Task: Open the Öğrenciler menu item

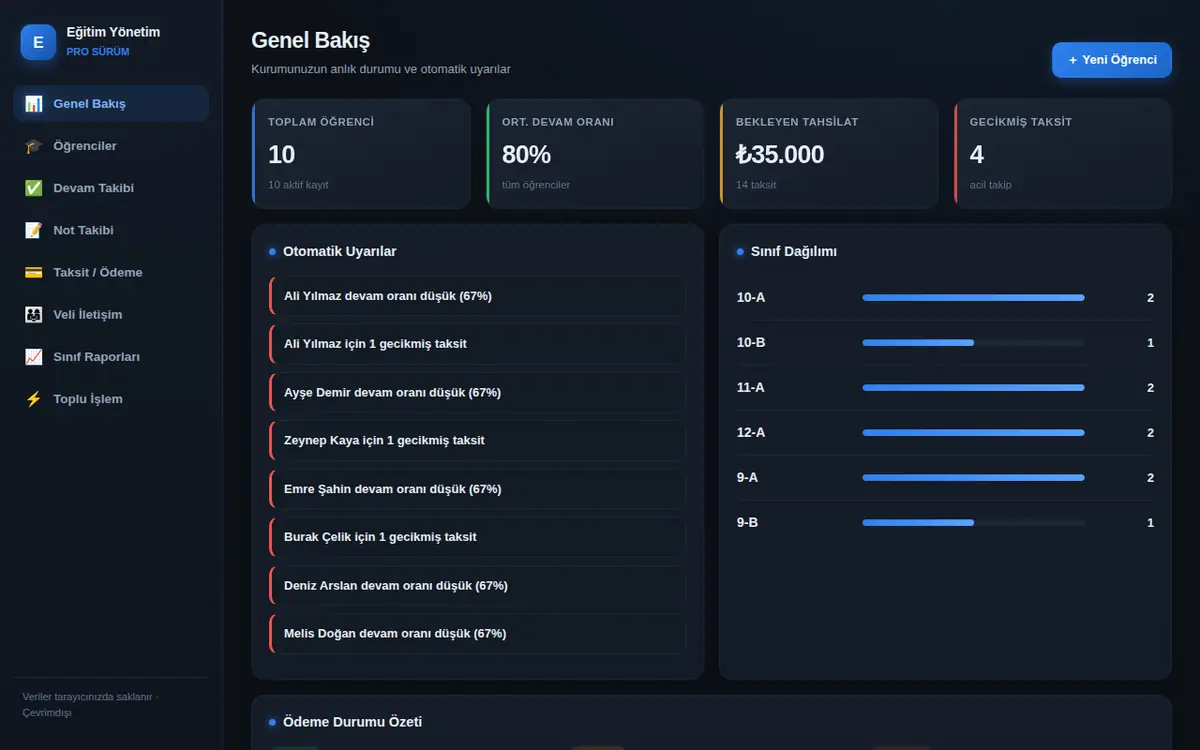Action: point(111,146)
